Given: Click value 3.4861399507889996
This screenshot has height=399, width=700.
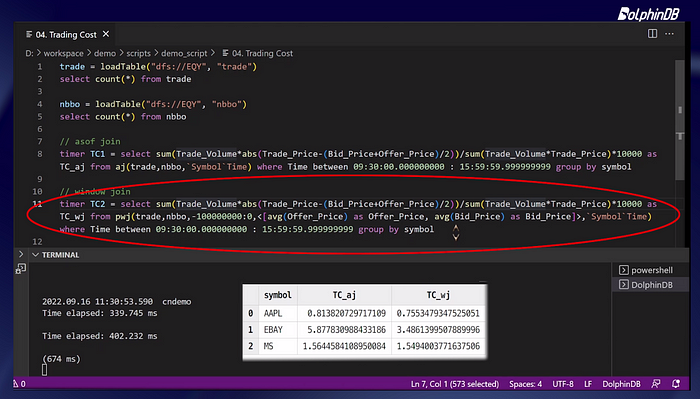Looking at the screenshot, I should coord(438,330).
